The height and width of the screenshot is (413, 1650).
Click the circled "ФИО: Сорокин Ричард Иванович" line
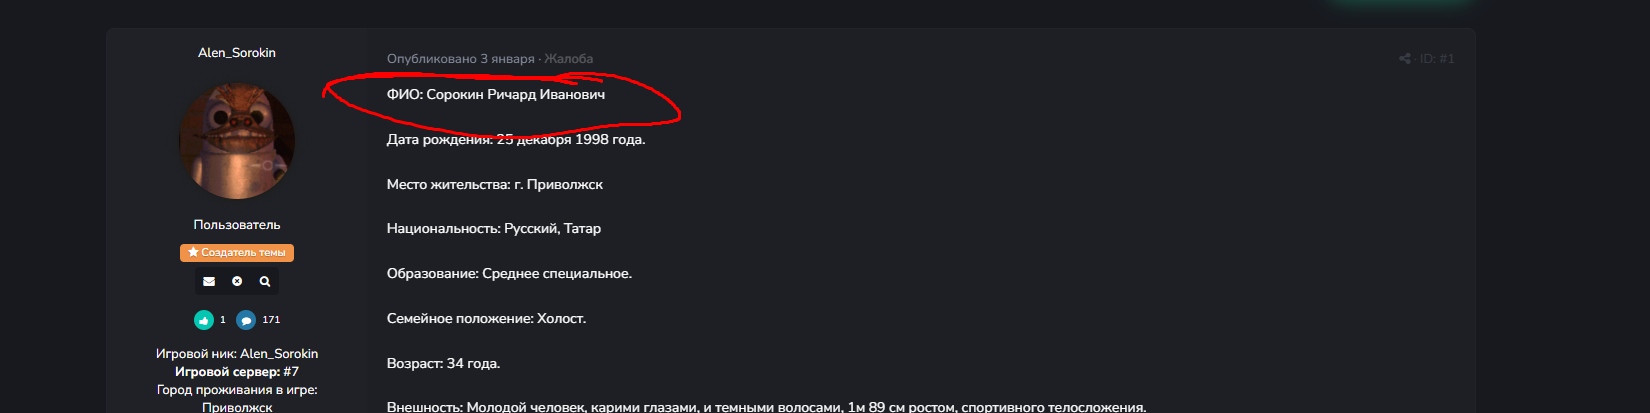pos(496,95)
